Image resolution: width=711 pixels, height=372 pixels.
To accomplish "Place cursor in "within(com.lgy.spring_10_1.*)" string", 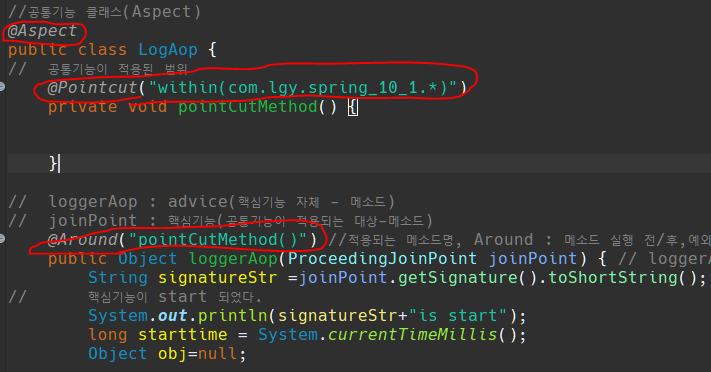I will coord(302,87).
